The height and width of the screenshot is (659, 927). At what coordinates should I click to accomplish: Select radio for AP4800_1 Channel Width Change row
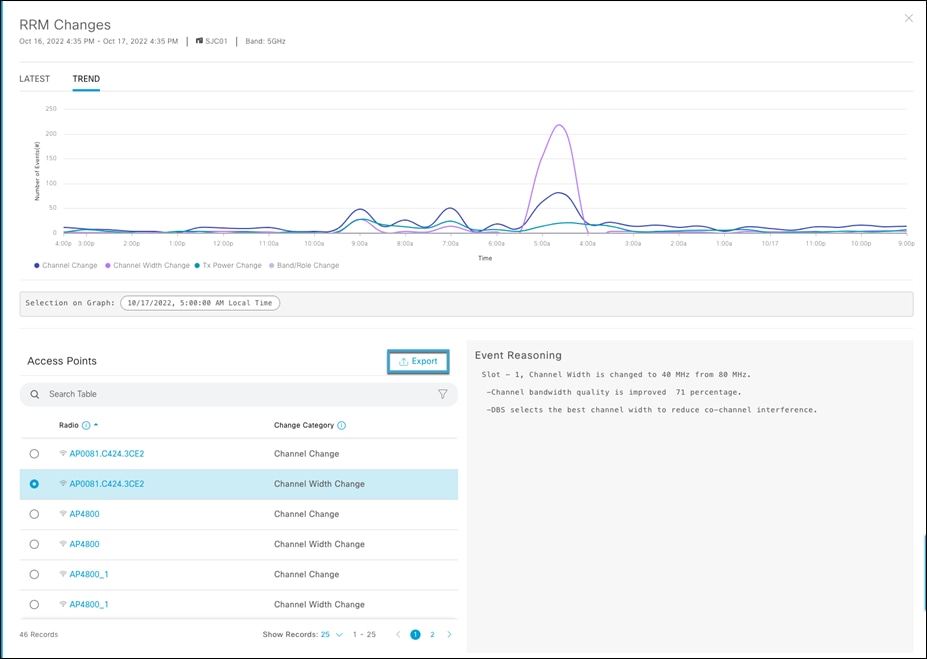pyautogui.click(x=34, y=605)
